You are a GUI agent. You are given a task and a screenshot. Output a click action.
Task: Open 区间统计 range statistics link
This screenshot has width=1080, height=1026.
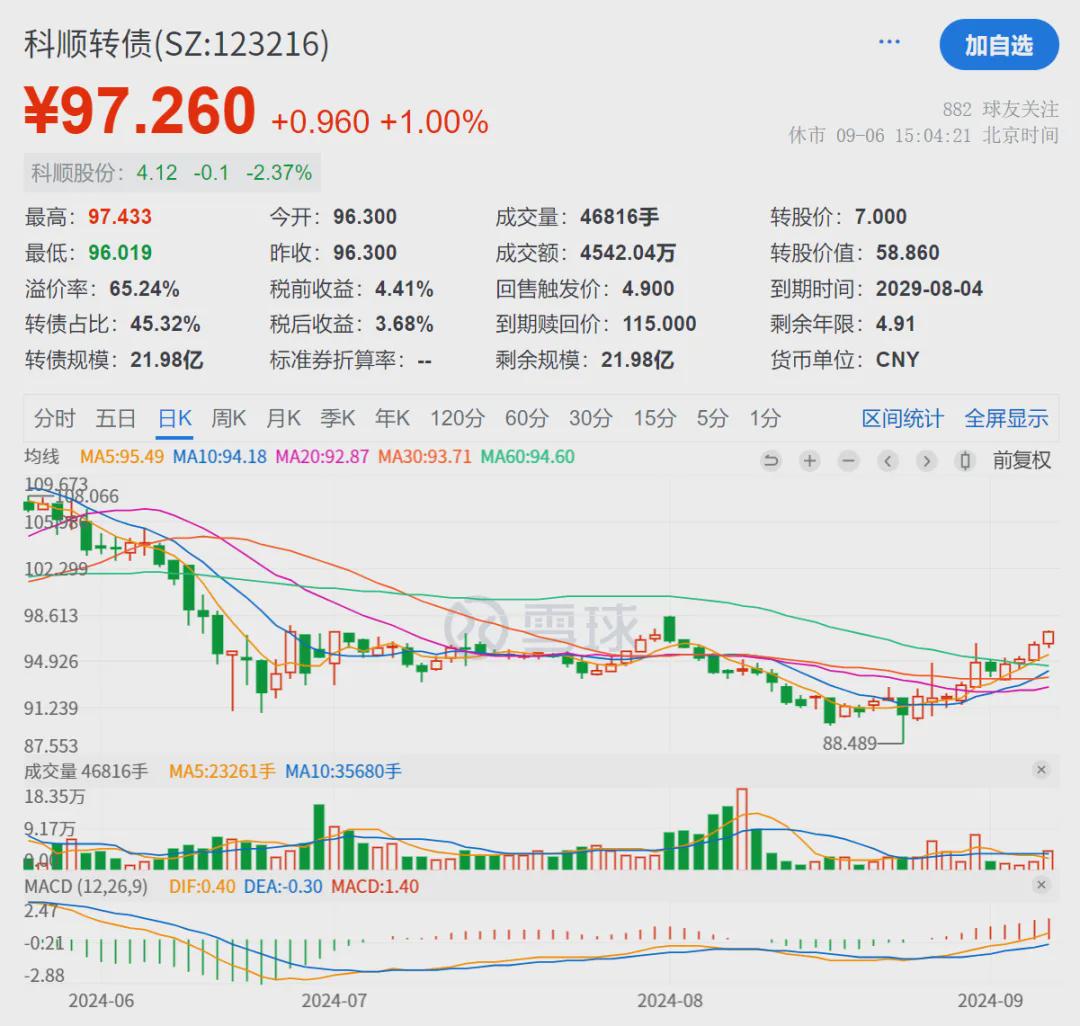pyautogui.click(x=902, y=418)
